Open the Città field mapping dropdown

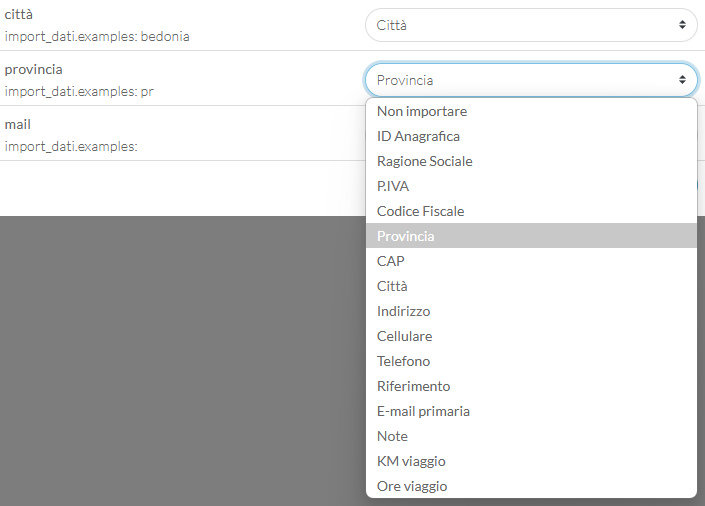pyautogui.click(x=531, y=25)
